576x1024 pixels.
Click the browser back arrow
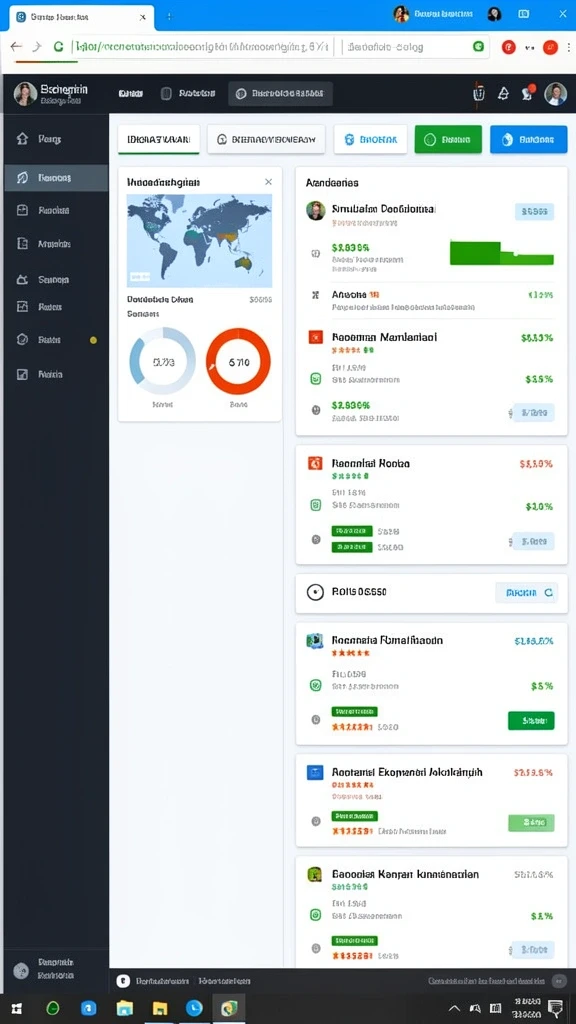(16, 46)
